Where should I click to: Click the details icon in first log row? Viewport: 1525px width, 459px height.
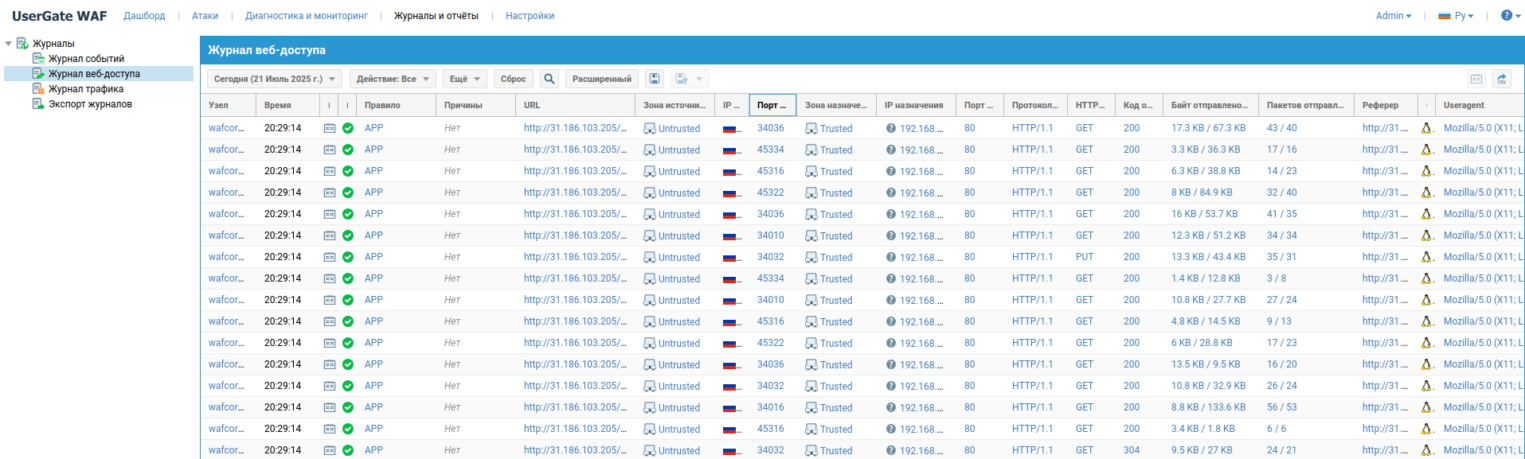coord(329,128)
